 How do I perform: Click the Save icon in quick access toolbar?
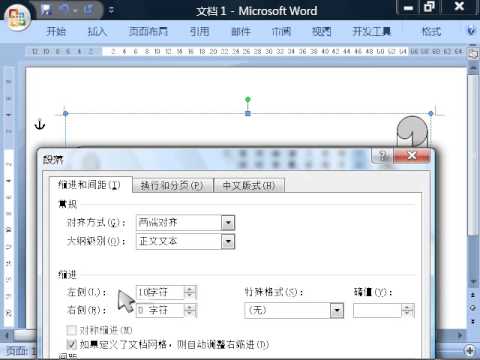46,10
